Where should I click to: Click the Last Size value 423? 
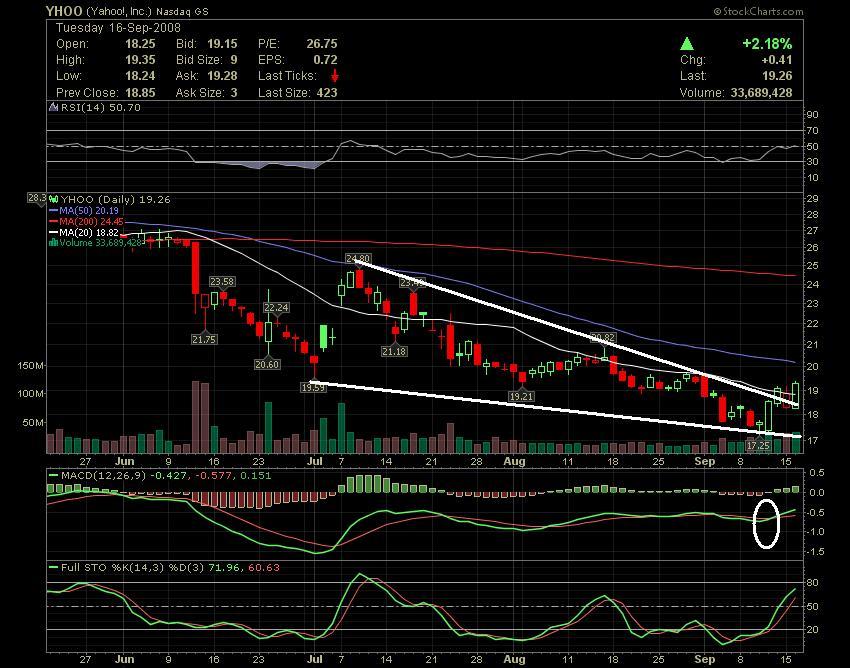pos(327,93)
